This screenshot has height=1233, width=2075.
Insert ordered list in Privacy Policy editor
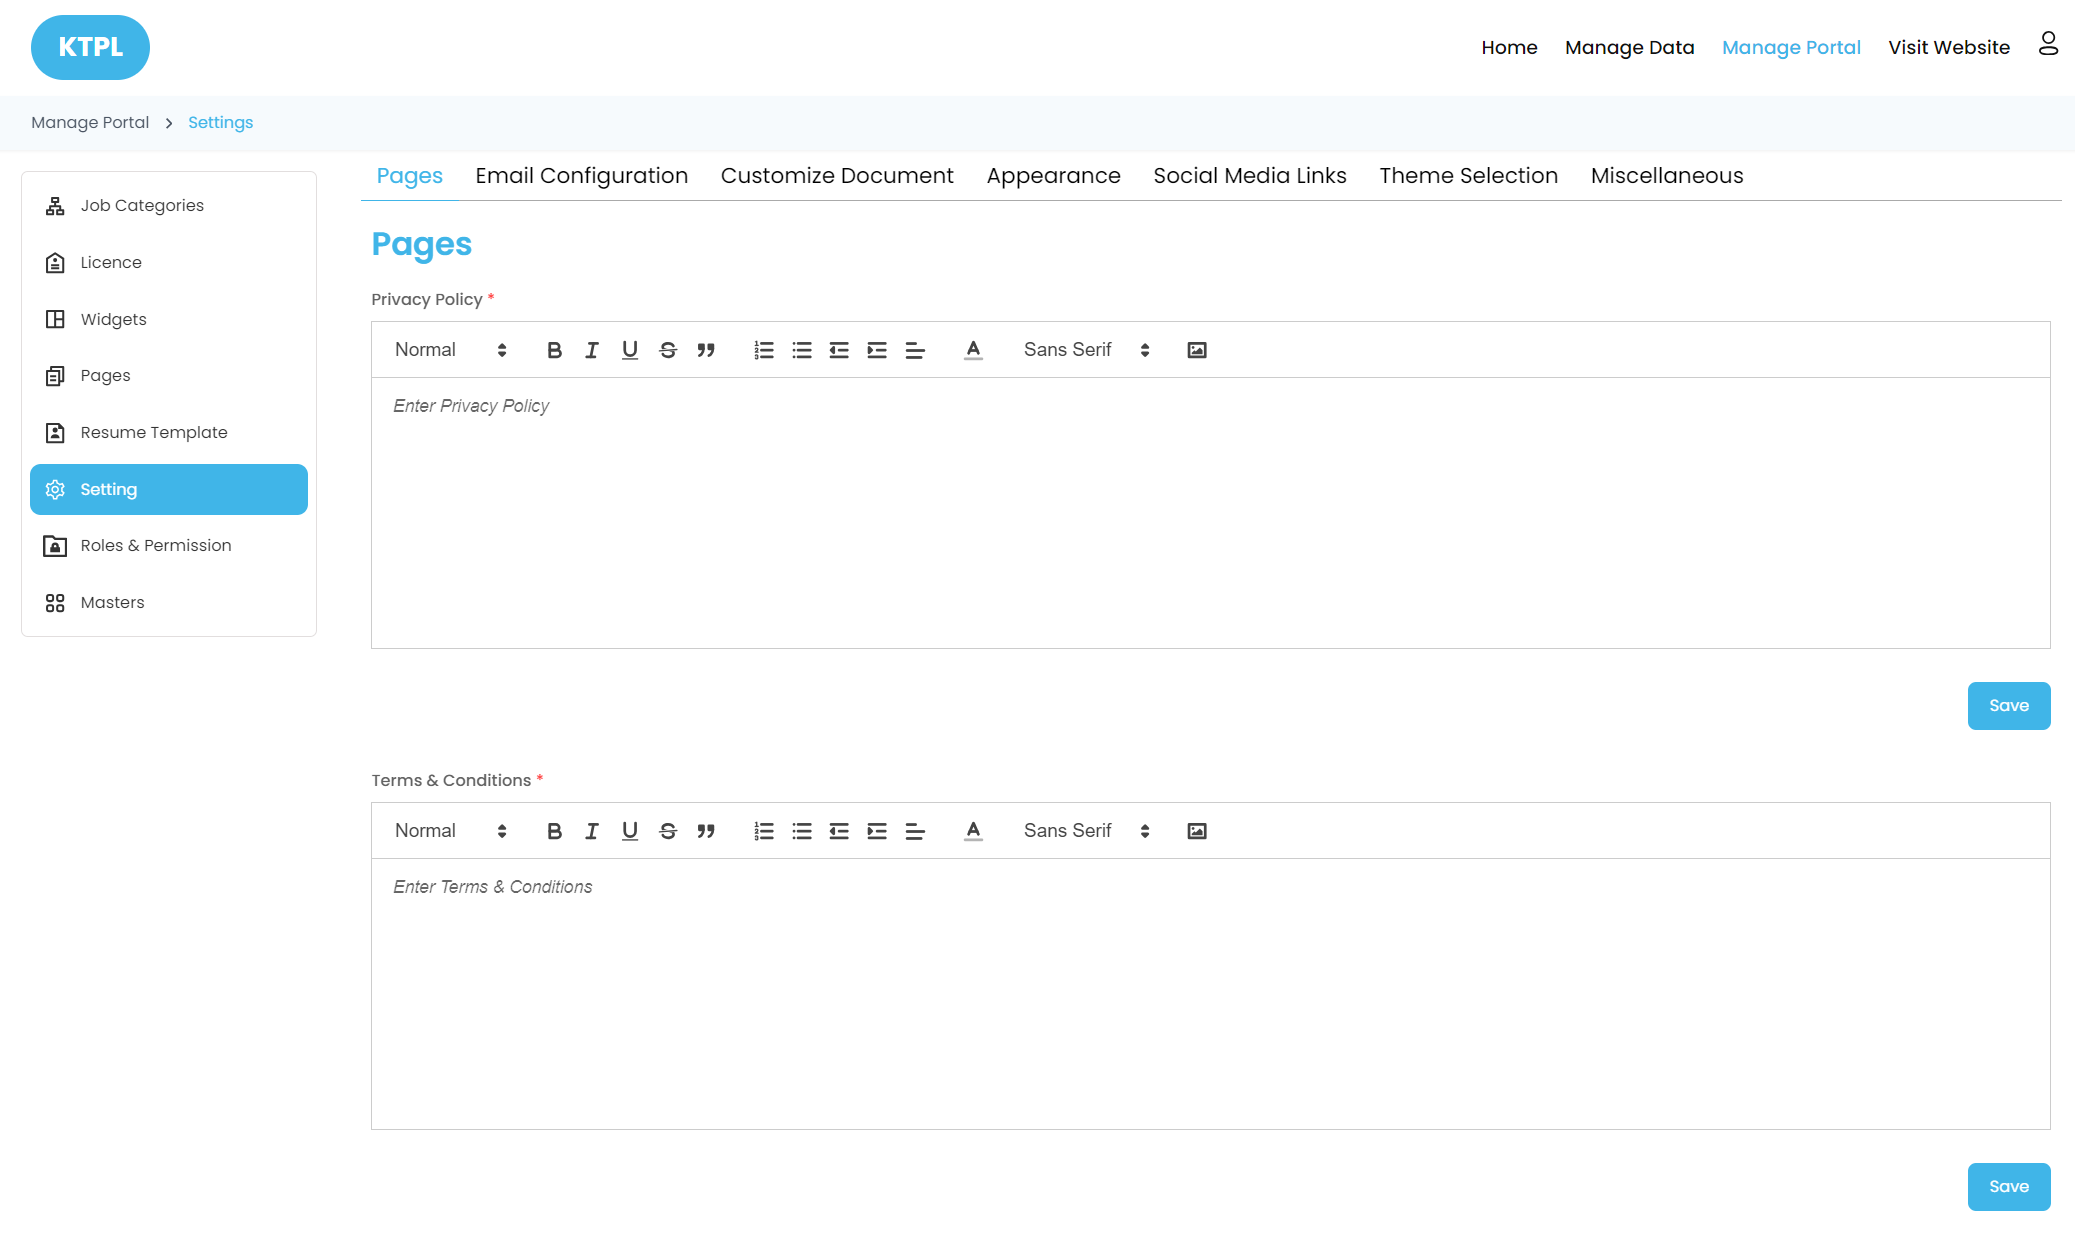click(x=764, y=350)
